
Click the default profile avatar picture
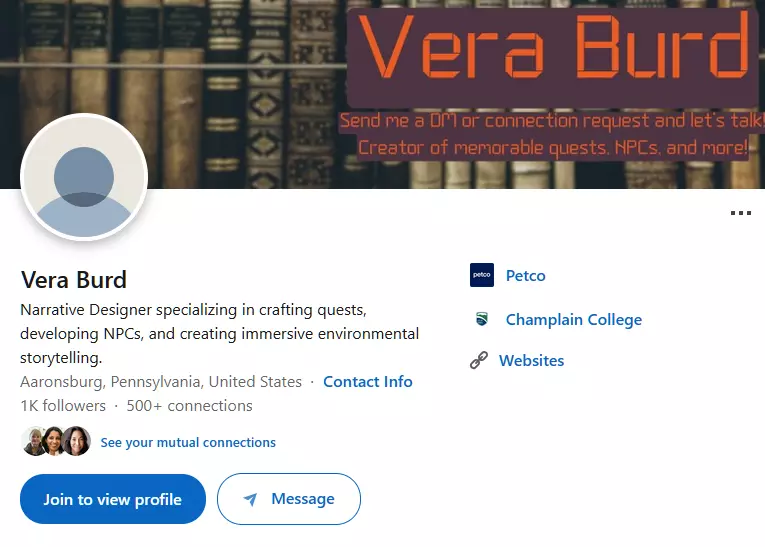(x=84, y=178)
